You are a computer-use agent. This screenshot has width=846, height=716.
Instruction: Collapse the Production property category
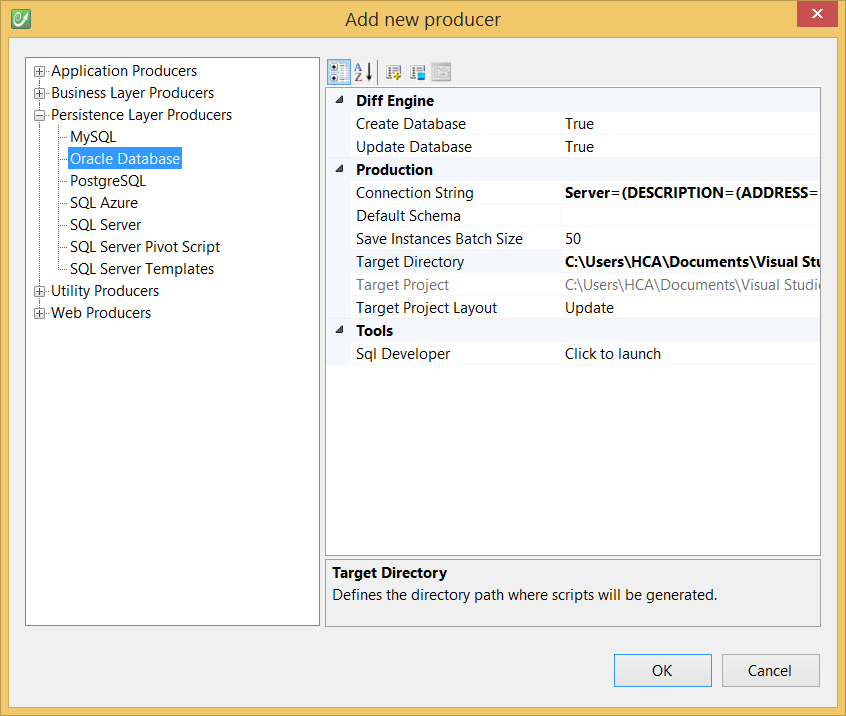click(338, 170)
